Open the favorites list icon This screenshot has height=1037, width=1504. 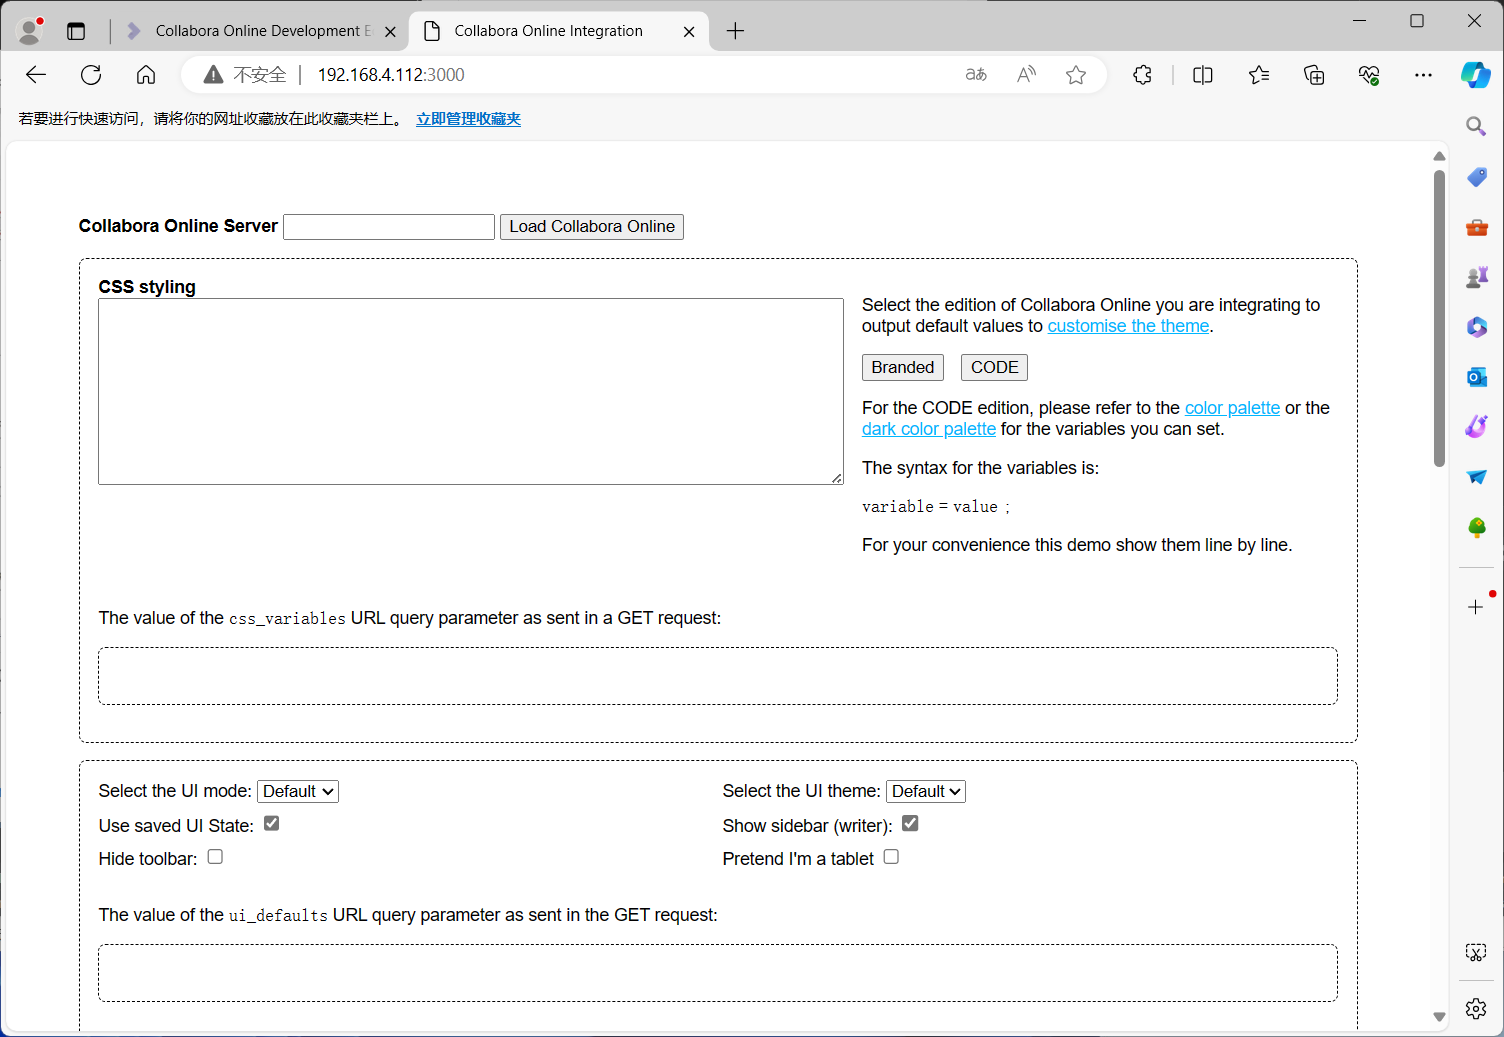pos(1259,75)
